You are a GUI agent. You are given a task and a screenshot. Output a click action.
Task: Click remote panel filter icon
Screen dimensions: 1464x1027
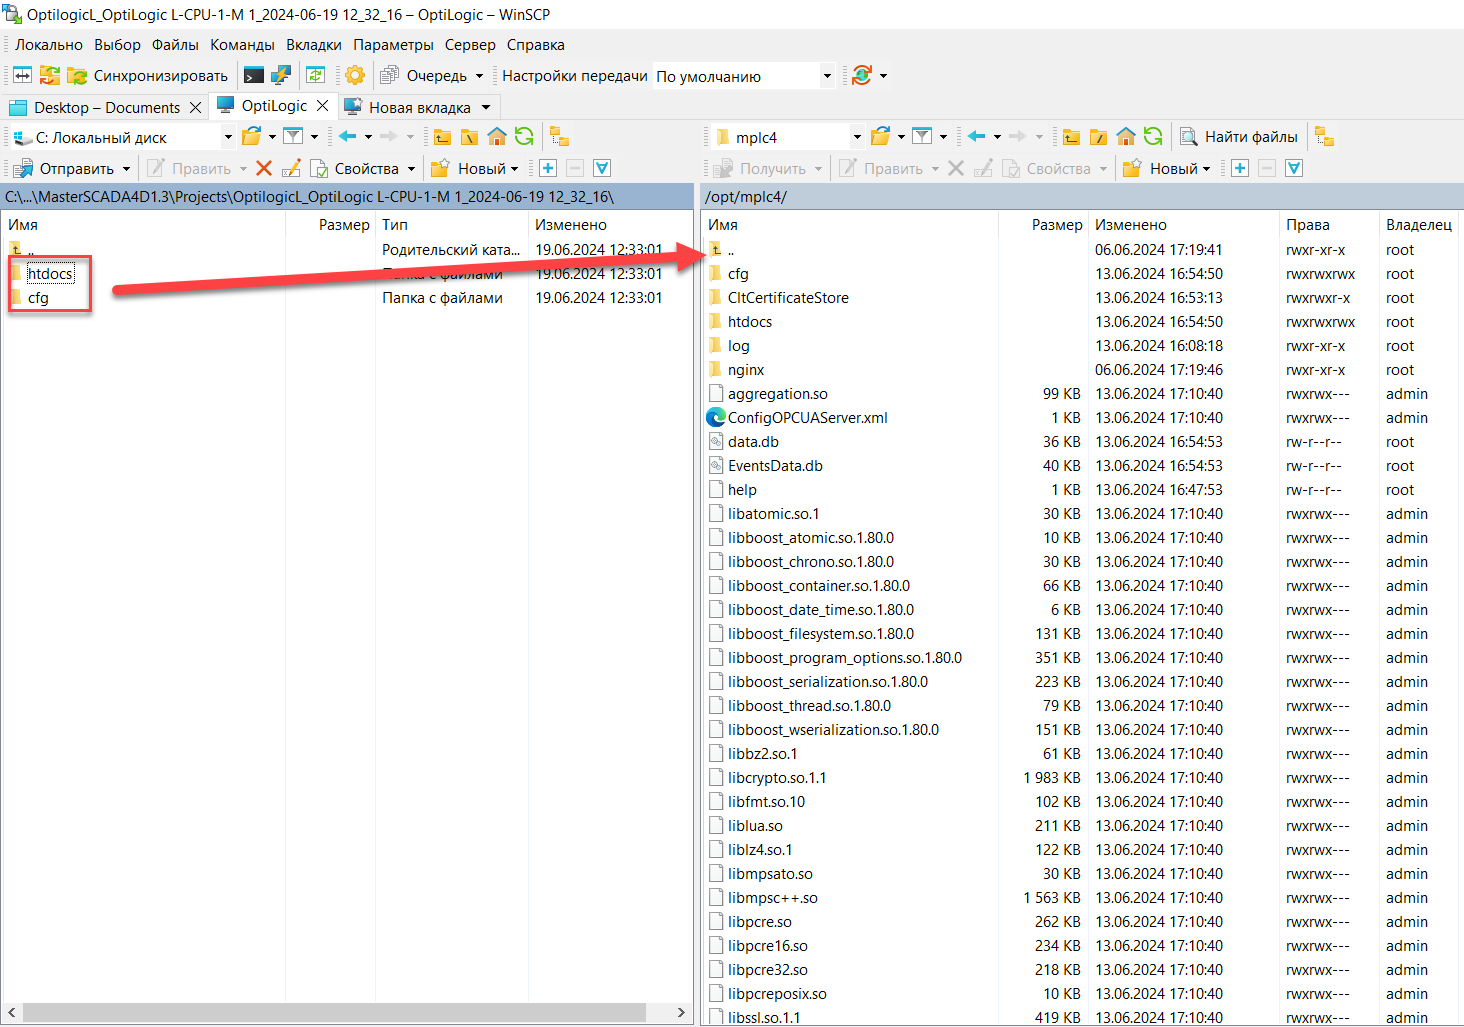922,136
